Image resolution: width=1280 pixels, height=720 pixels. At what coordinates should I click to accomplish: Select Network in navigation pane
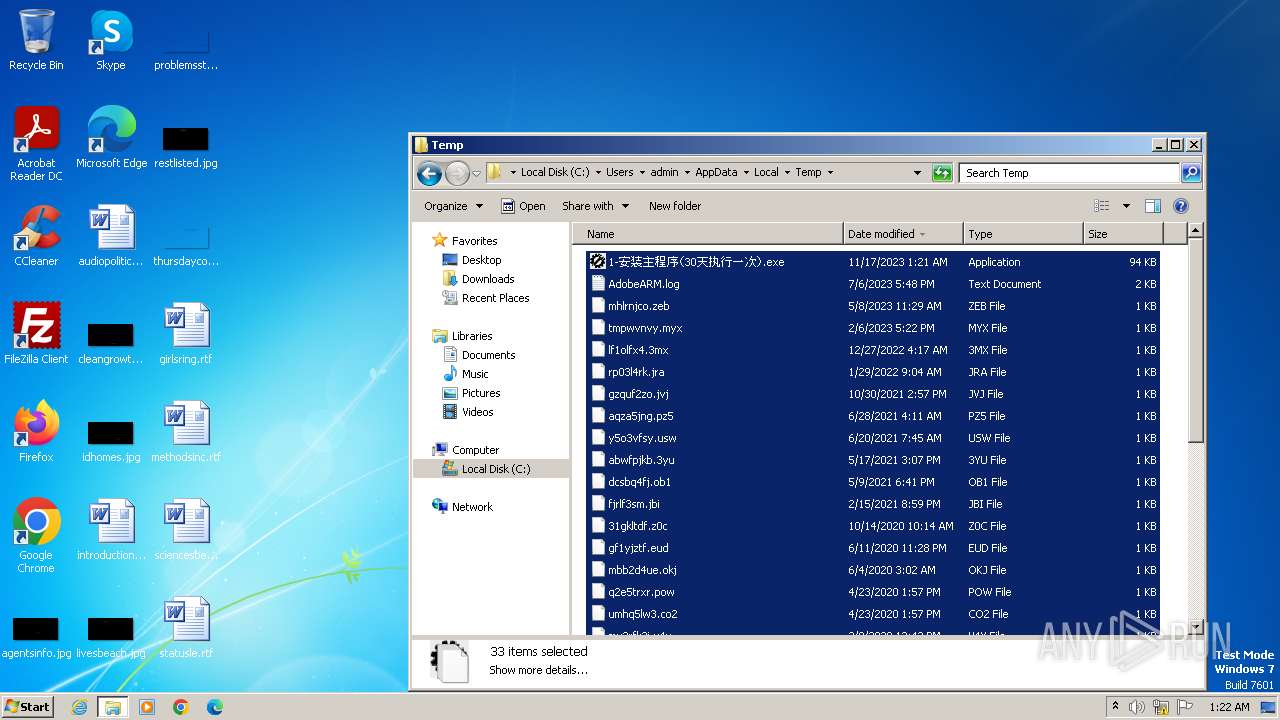click(462, 507)
